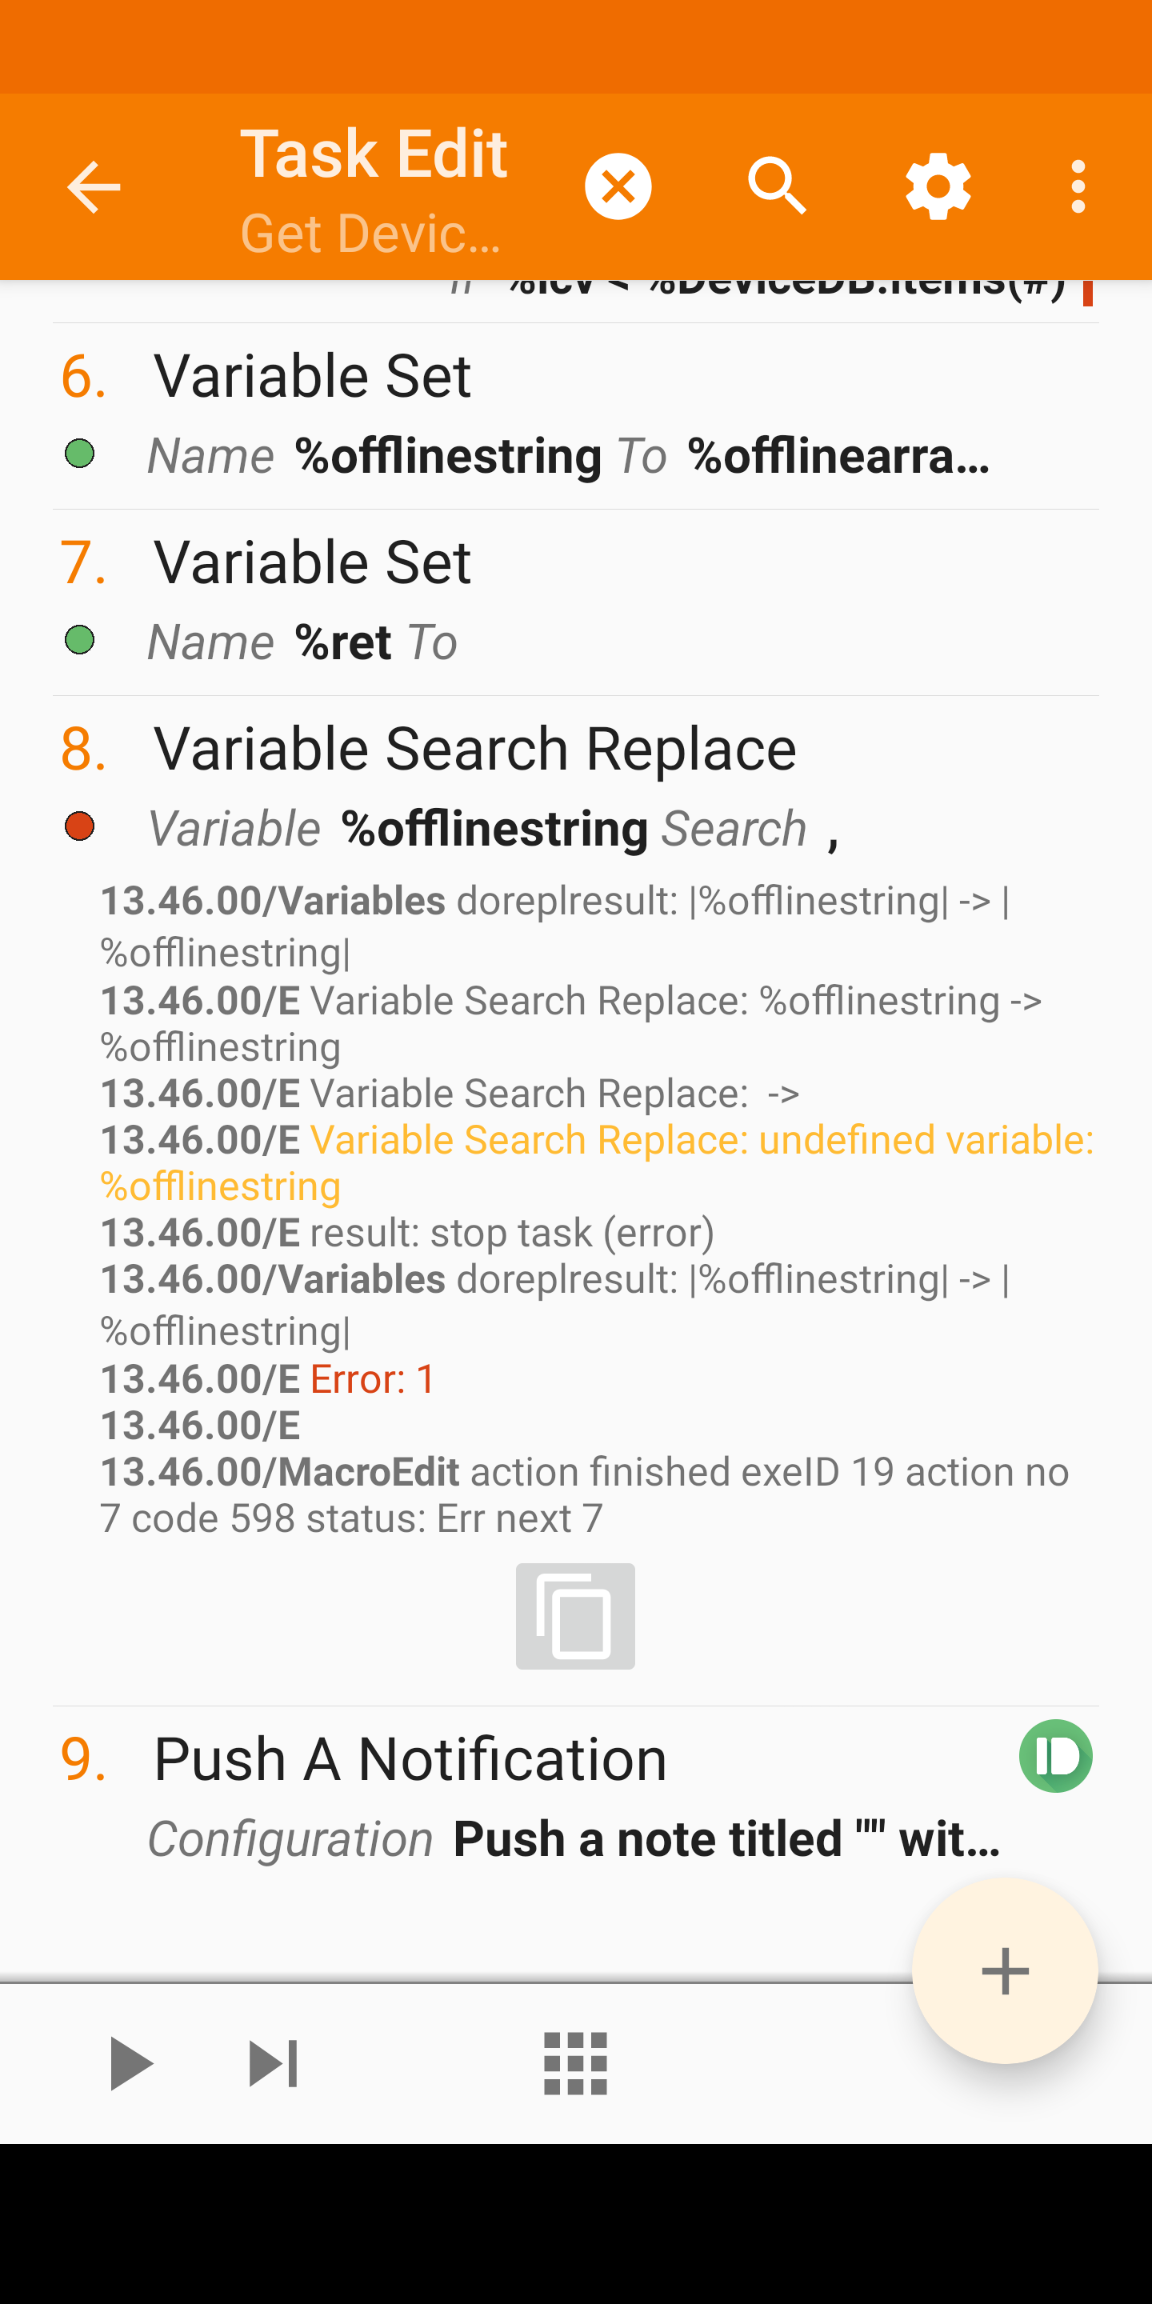
Task: Tap the Pushbullet icon on Push A Notification
Action: [1056, 1755]
